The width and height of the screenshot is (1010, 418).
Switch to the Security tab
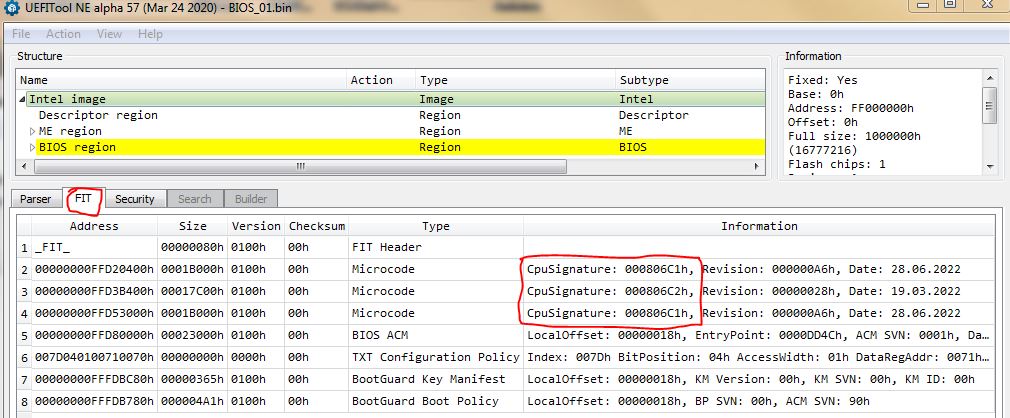135,199
